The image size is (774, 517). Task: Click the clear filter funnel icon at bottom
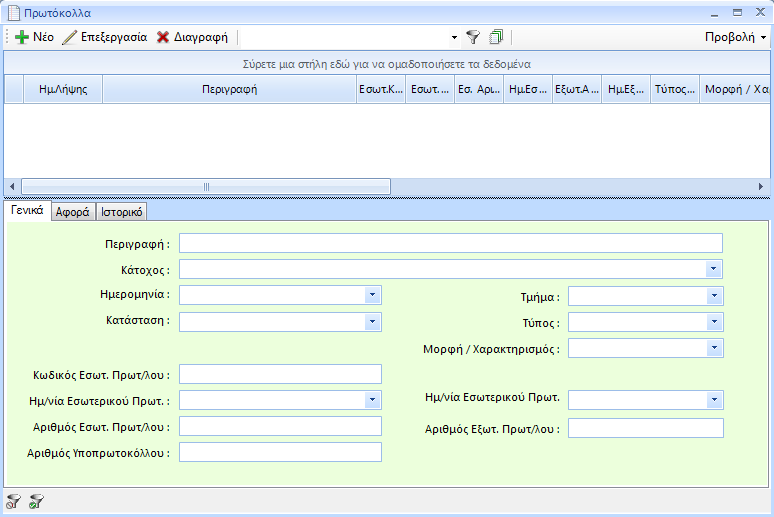point(13,502)
